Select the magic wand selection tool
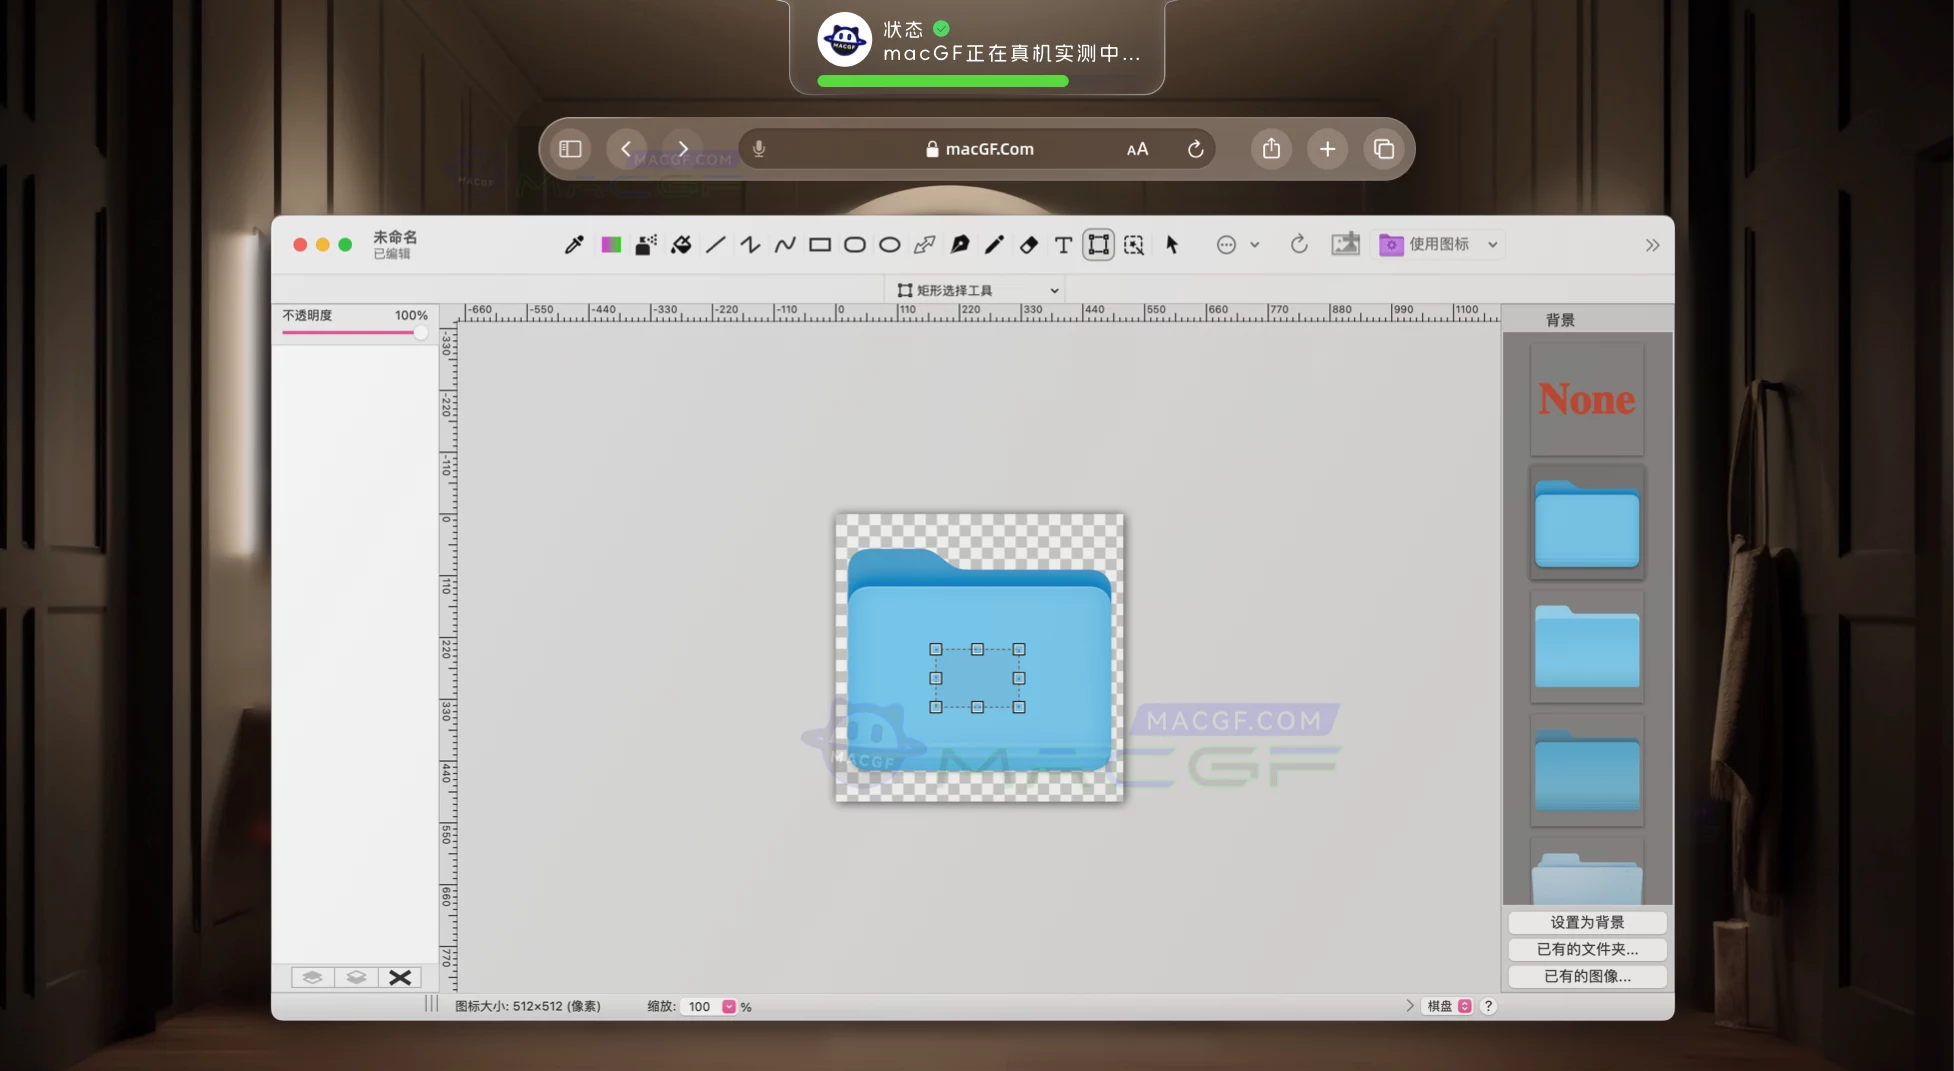 click(1134, 244)
